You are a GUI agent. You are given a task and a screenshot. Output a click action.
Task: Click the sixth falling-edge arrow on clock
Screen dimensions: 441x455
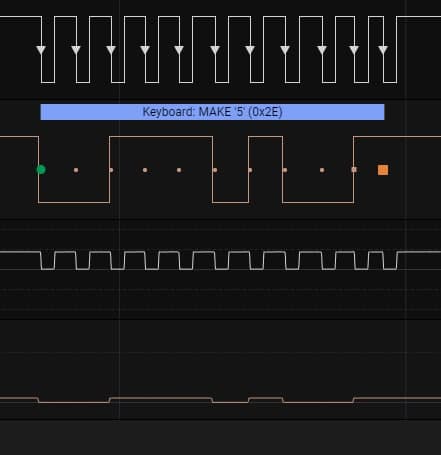[x=215, y=50]
